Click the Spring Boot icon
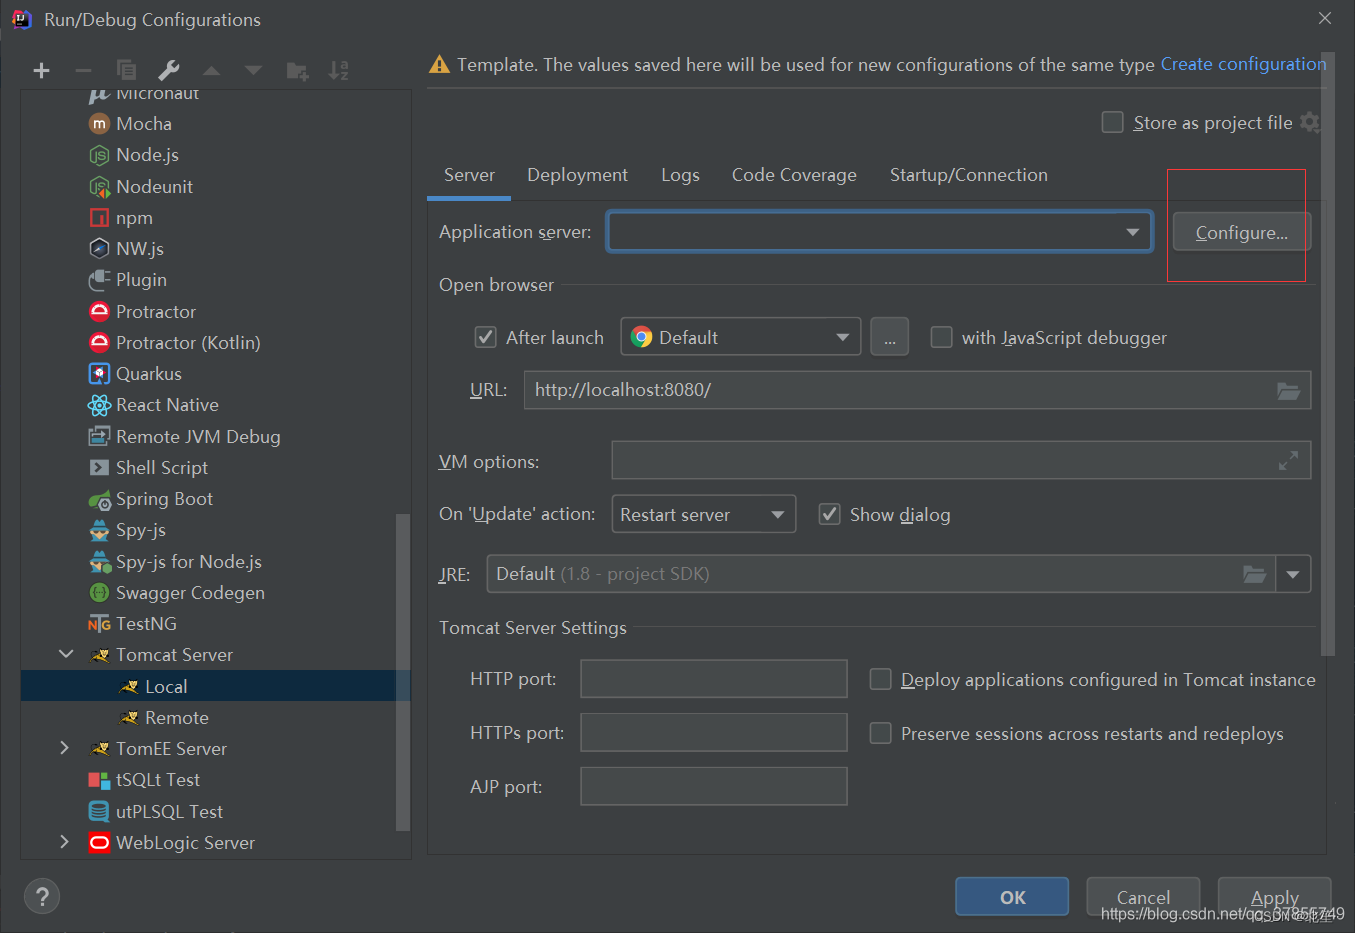The image size is (1355, 933). click(99, 499)
